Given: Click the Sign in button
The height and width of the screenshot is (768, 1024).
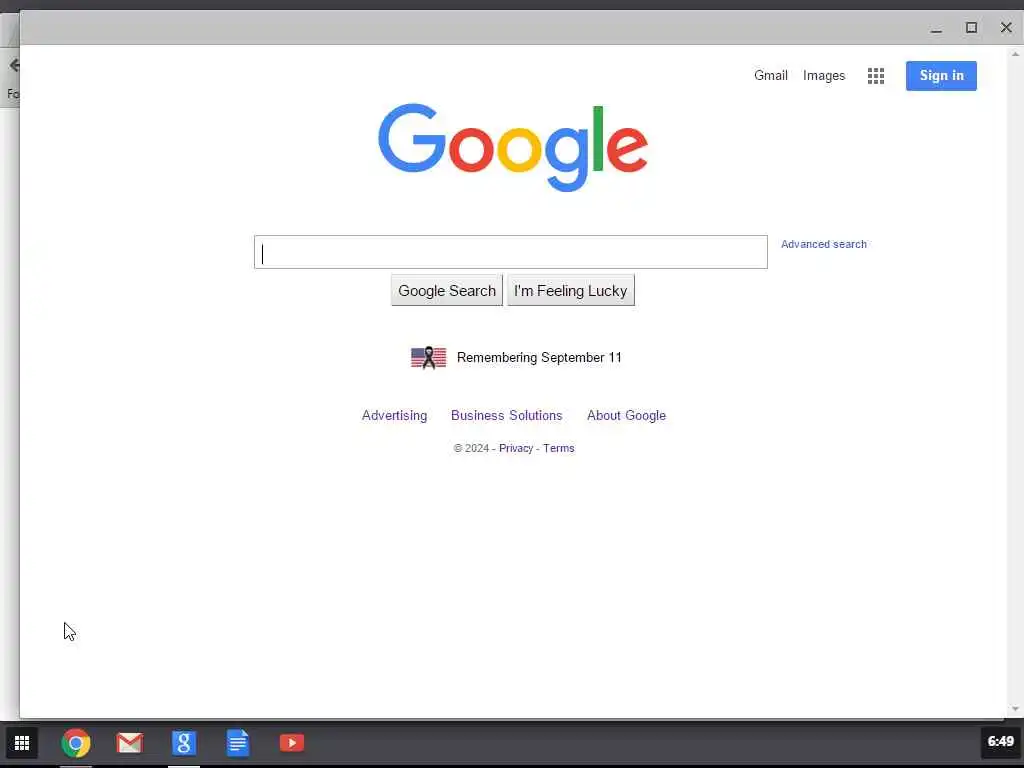Looking at the screenshot, I should pyautogui.click(x=941, y=76).
